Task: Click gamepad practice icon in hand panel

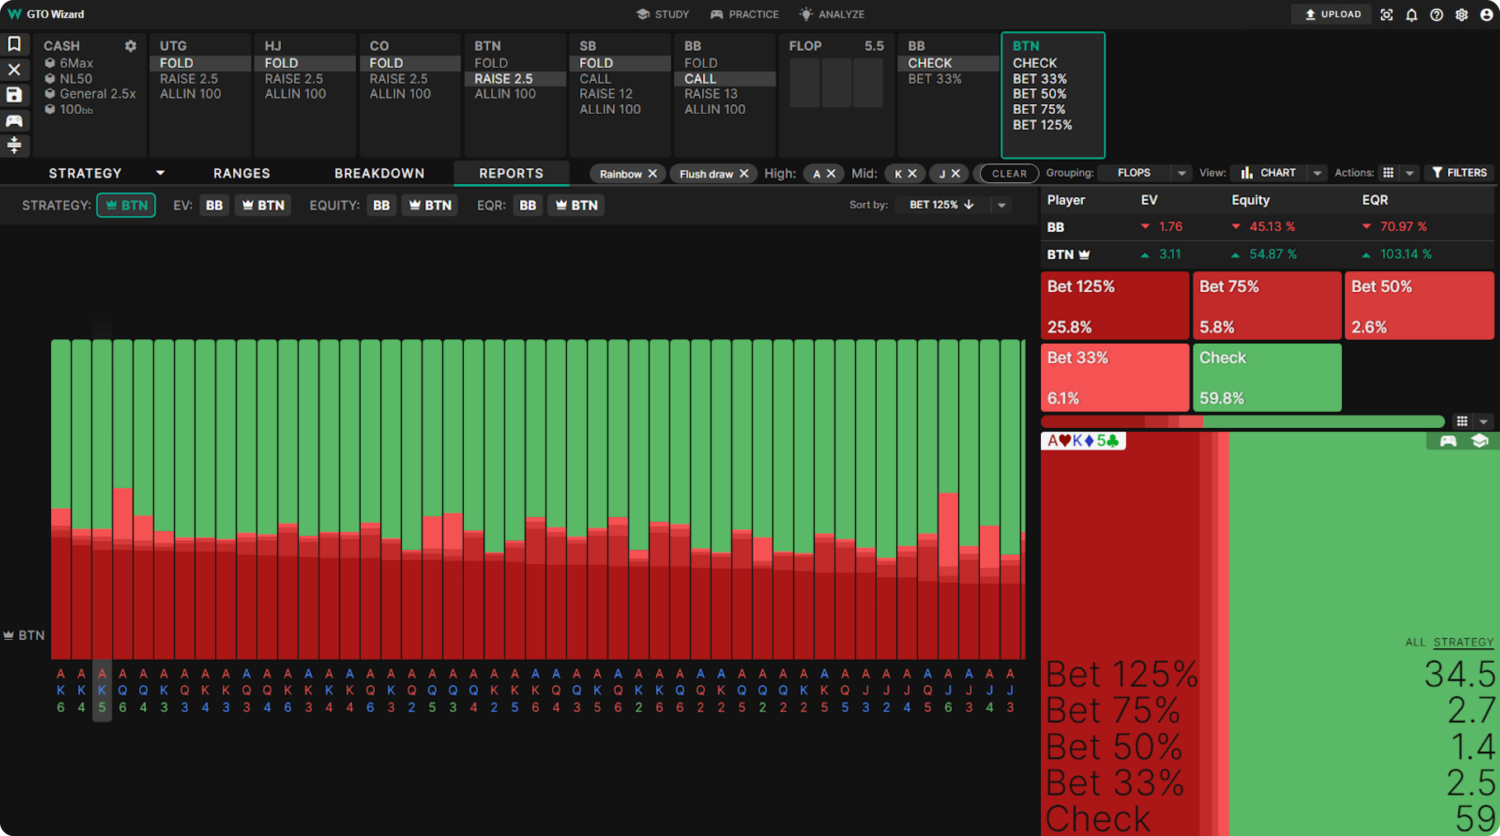Action: (x=1448, y=441)
